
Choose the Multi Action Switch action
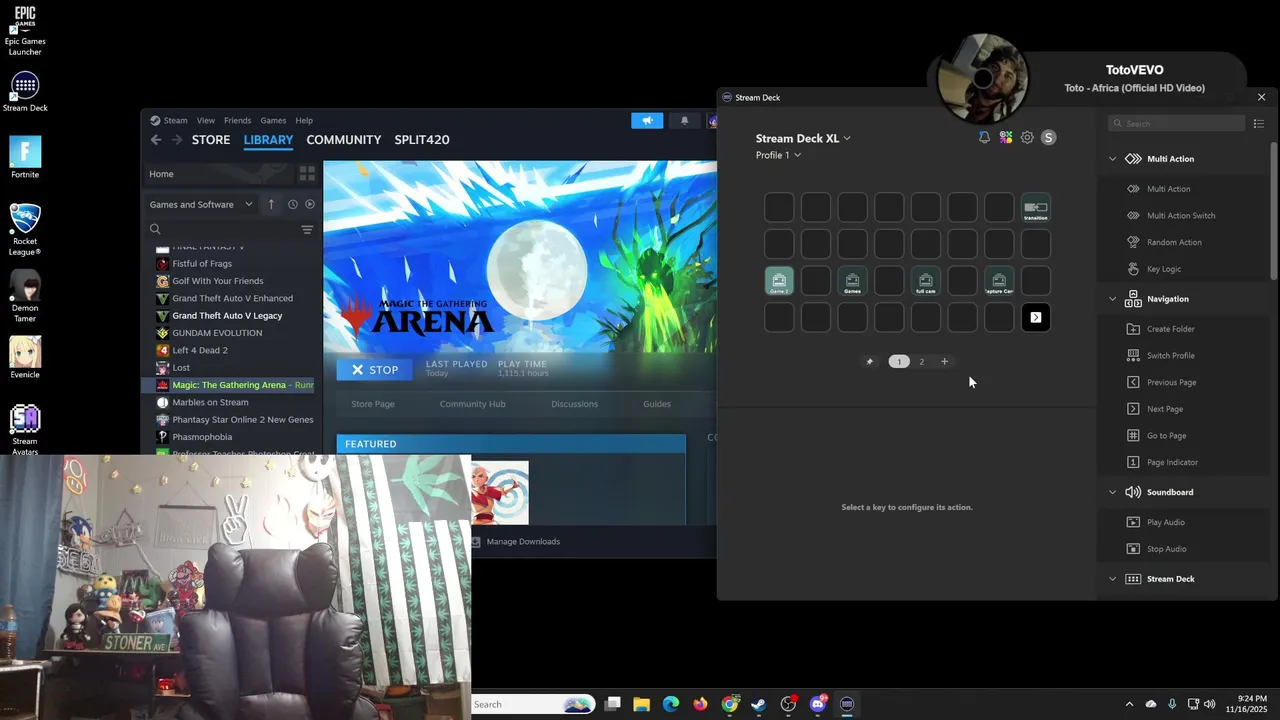(1181, 216)
